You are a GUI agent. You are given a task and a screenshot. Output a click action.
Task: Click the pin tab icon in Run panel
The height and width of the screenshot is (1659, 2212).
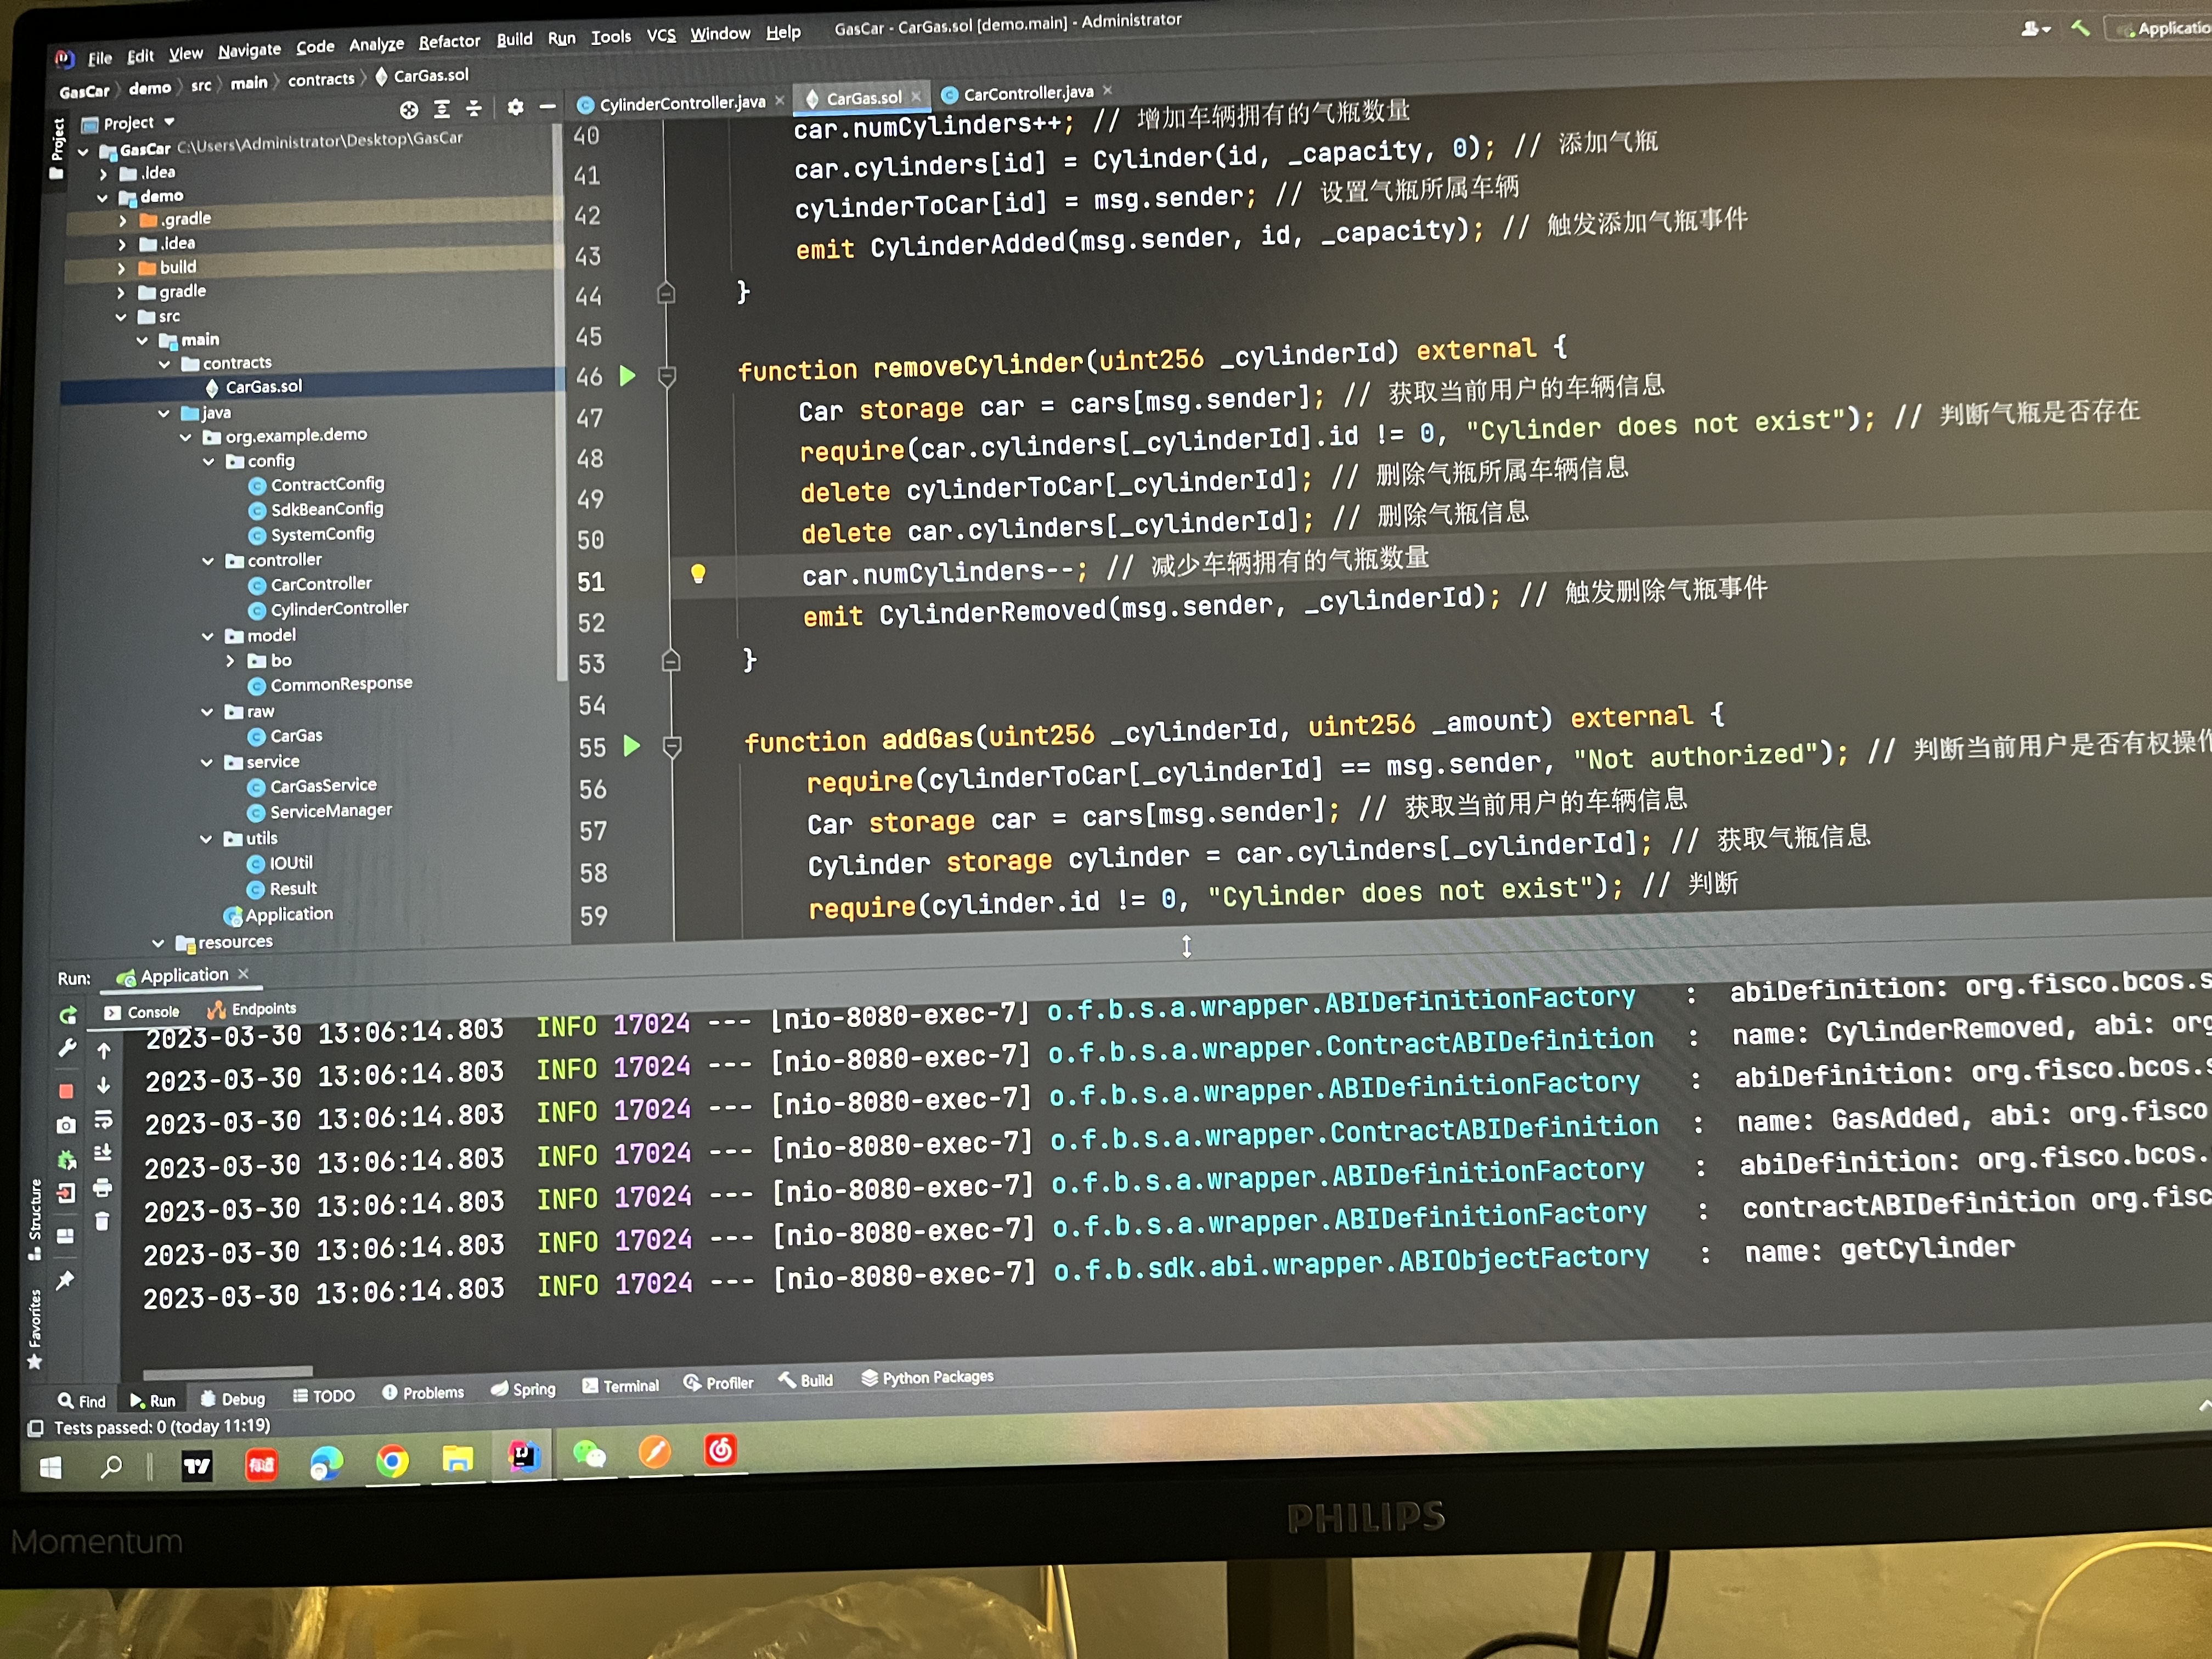coord(66,1281)
